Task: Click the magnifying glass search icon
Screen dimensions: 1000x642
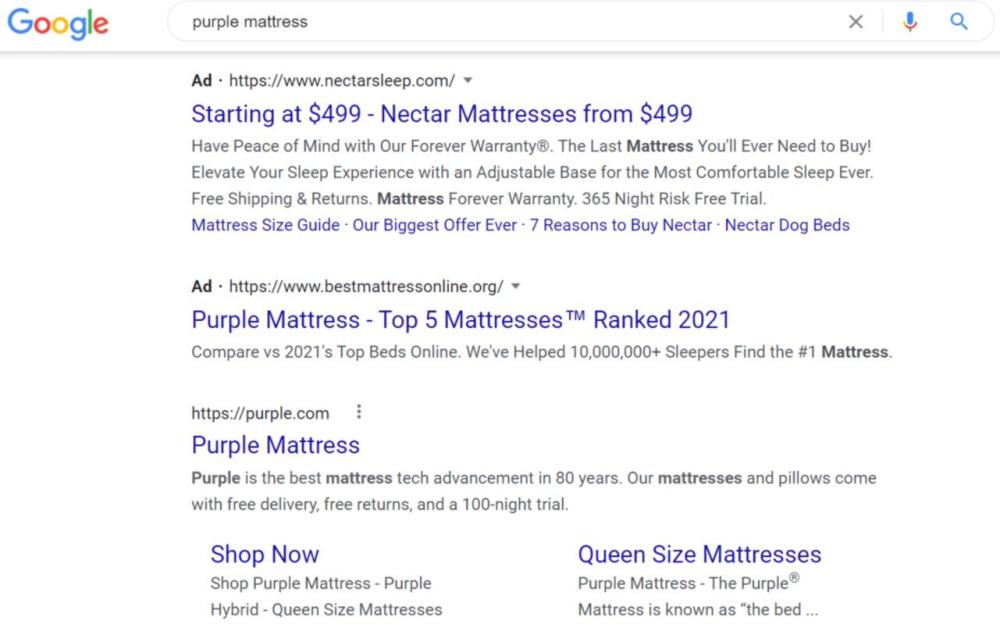Action: [x=959, y=21]
